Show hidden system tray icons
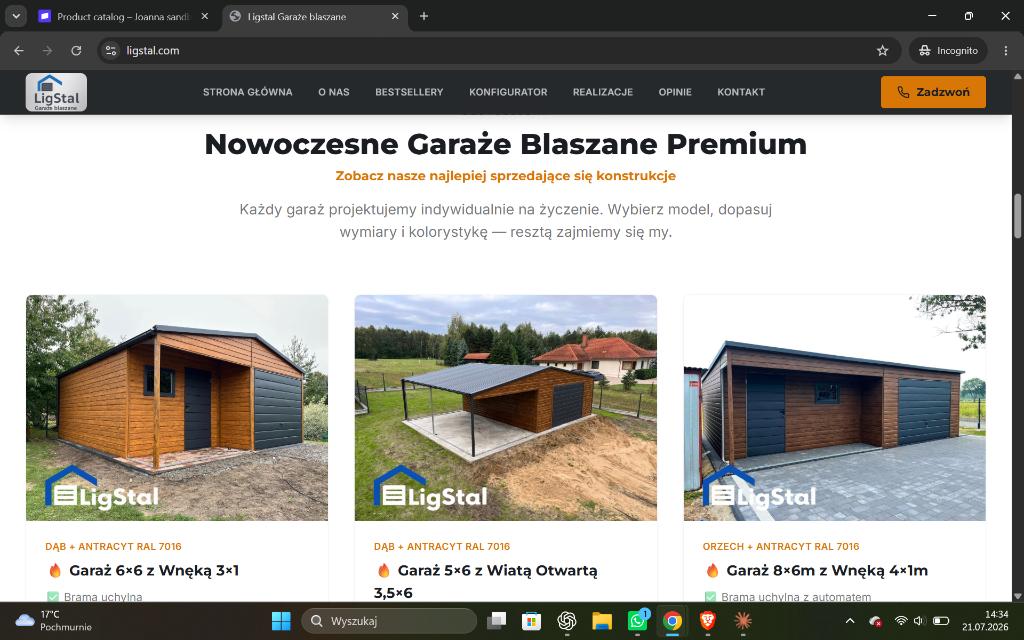1024x640 pixels. click(850, 620)
